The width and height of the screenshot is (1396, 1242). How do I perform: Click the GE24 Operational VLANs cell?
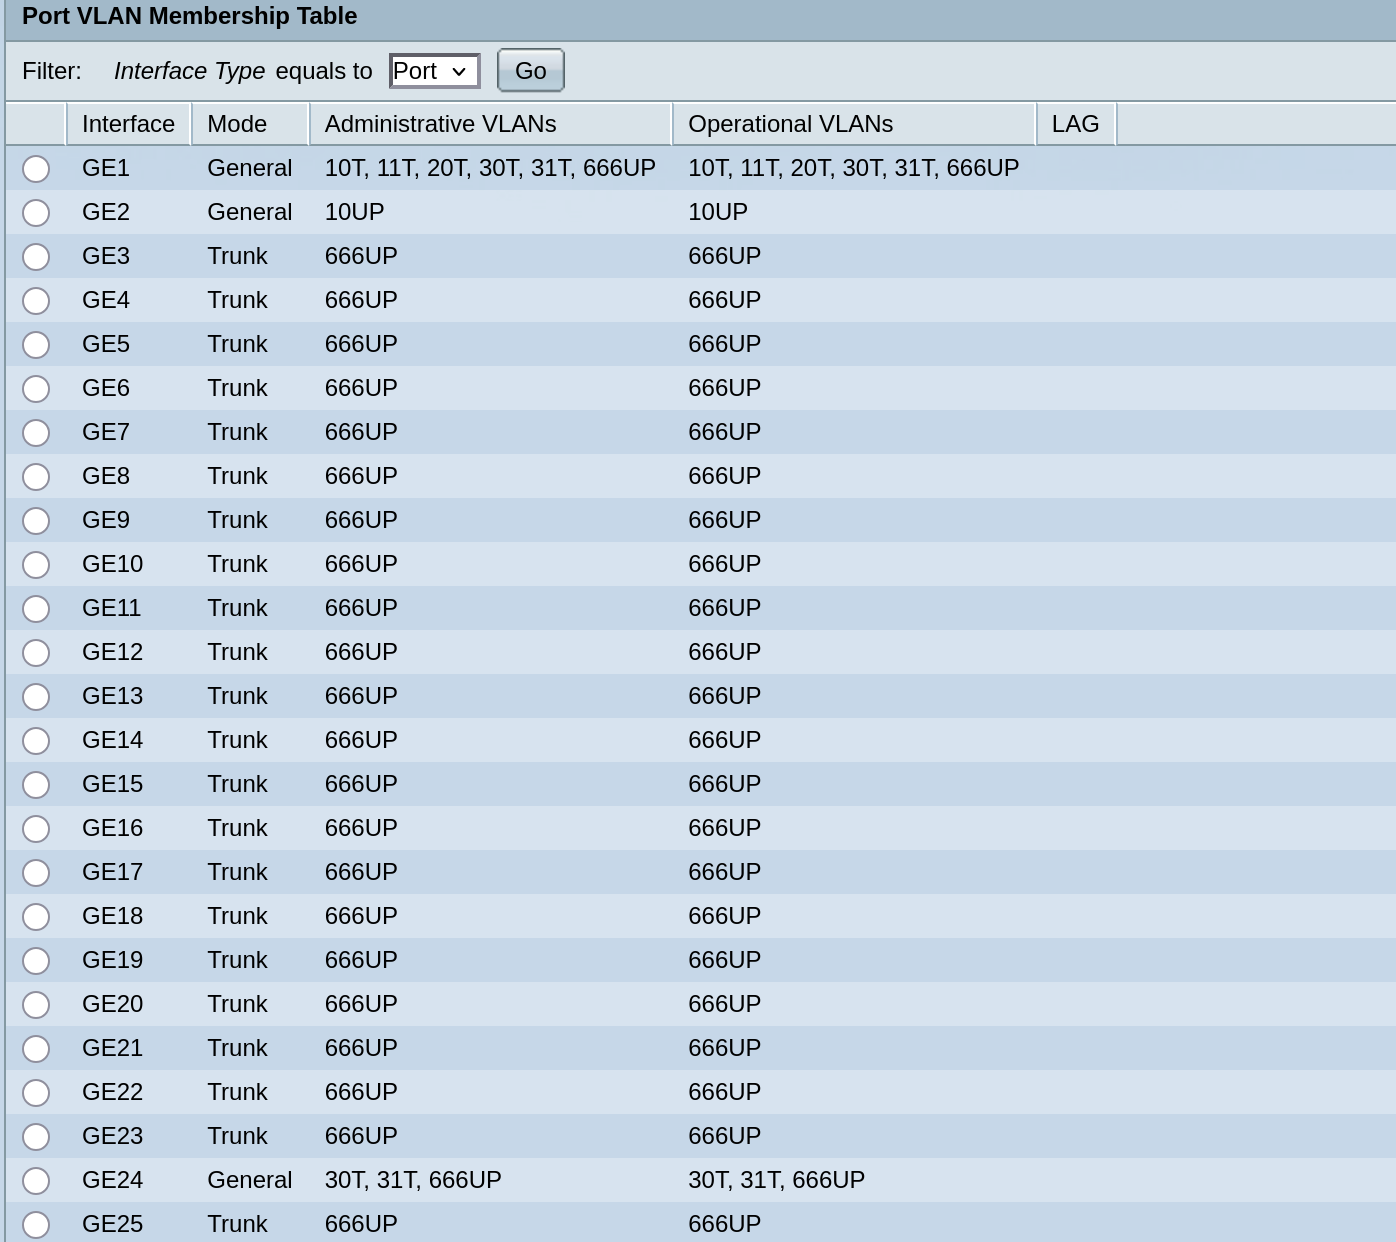[776, 1180]
